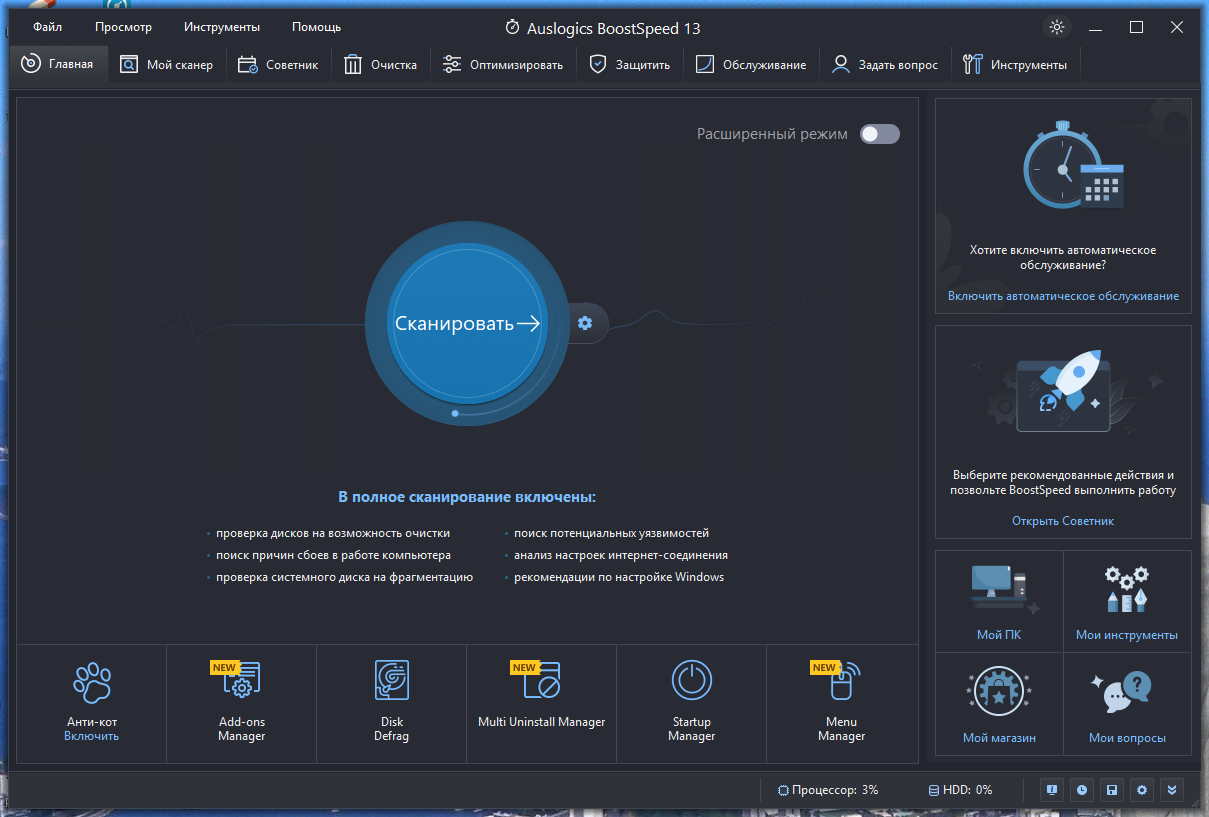Expand the double-chevron in status bar
The width and height of the screenshot is (1209, 817).
click(x=1173, y=790)
